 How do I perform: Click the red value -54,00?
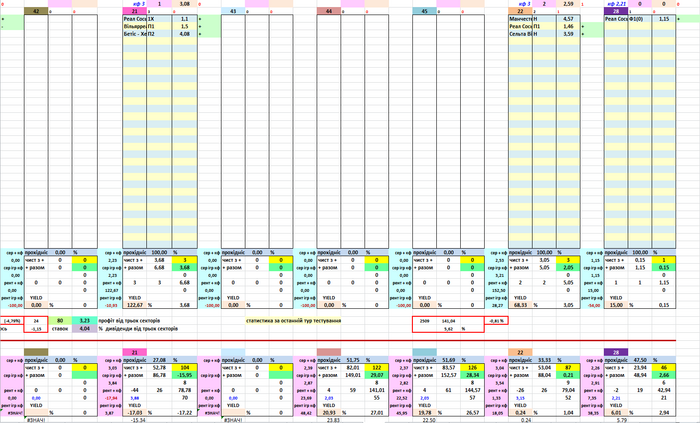click(592, 305)
